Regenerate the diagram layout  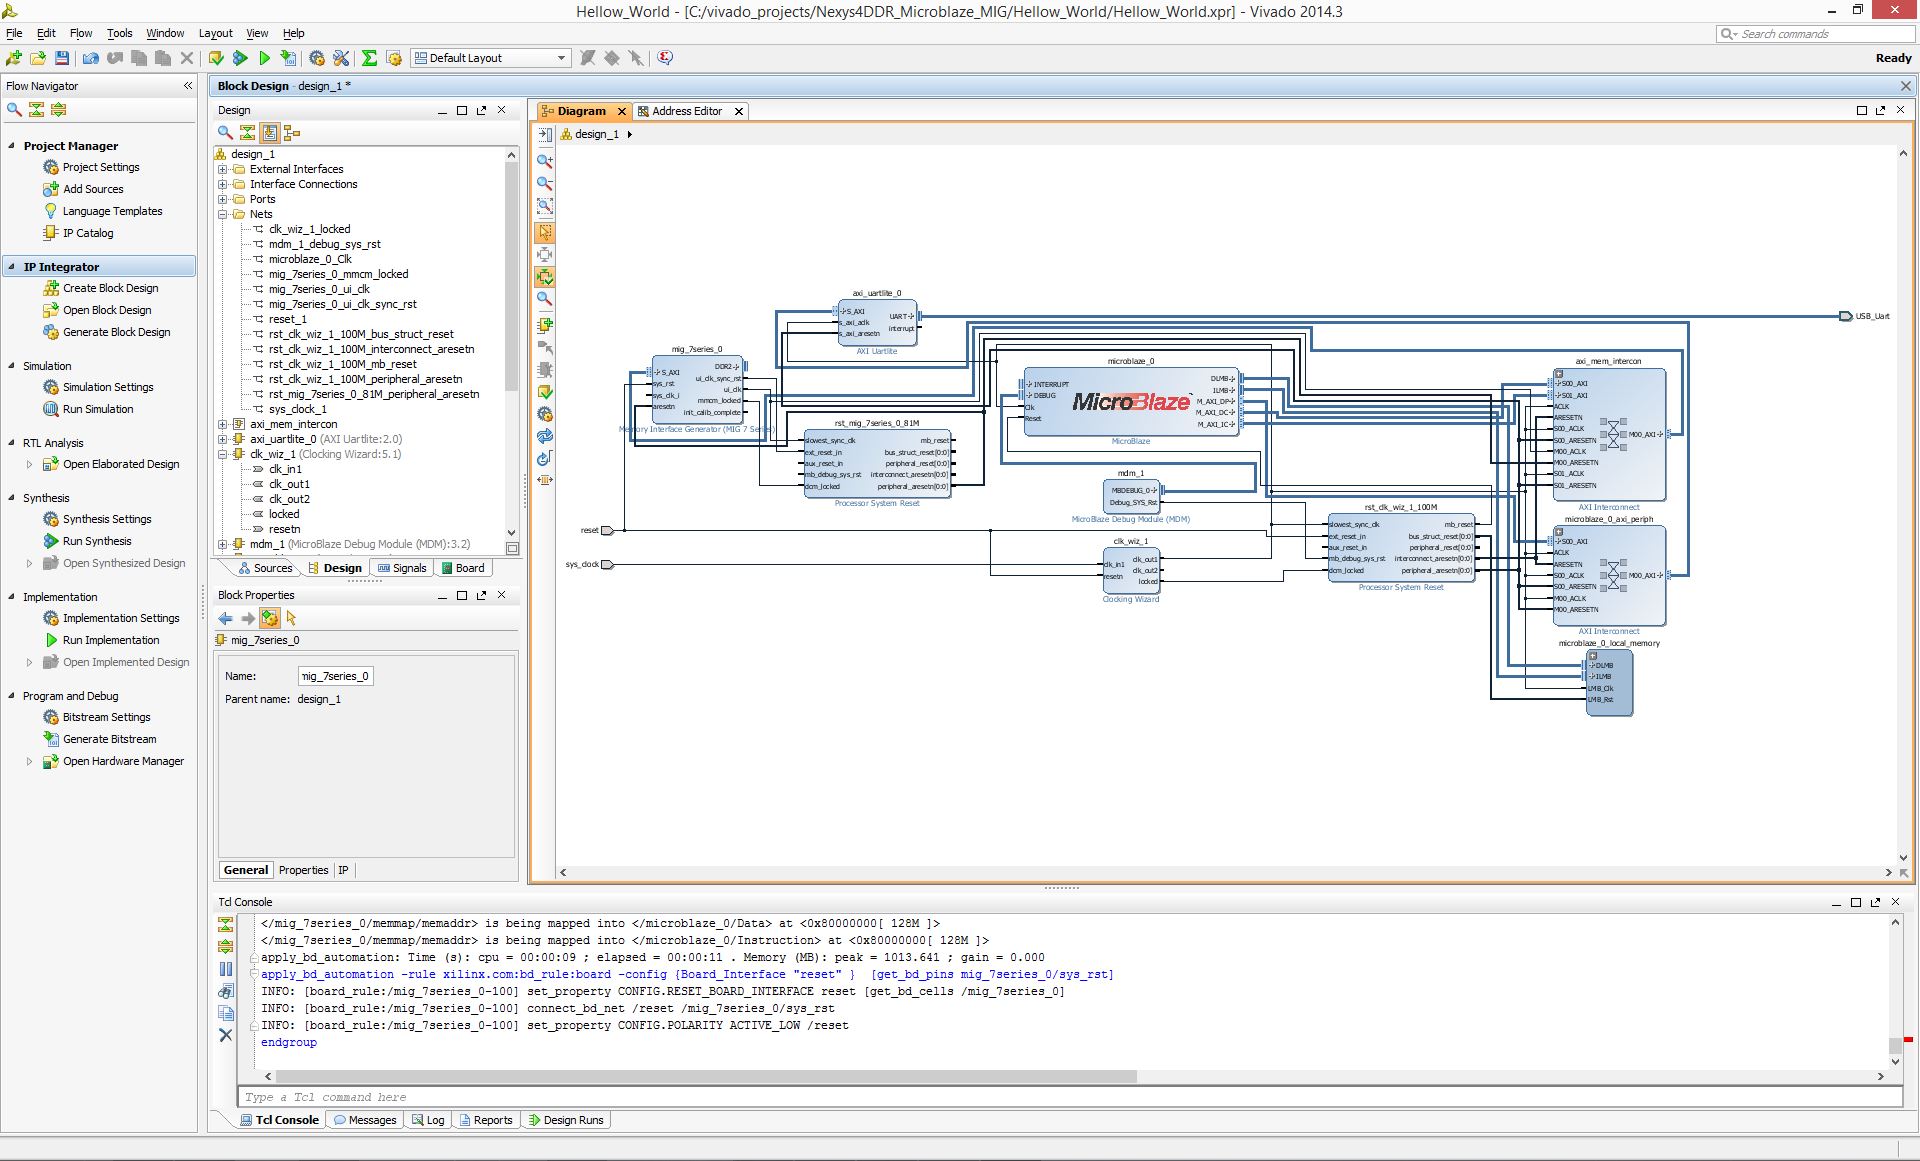(x=545, y=437)
